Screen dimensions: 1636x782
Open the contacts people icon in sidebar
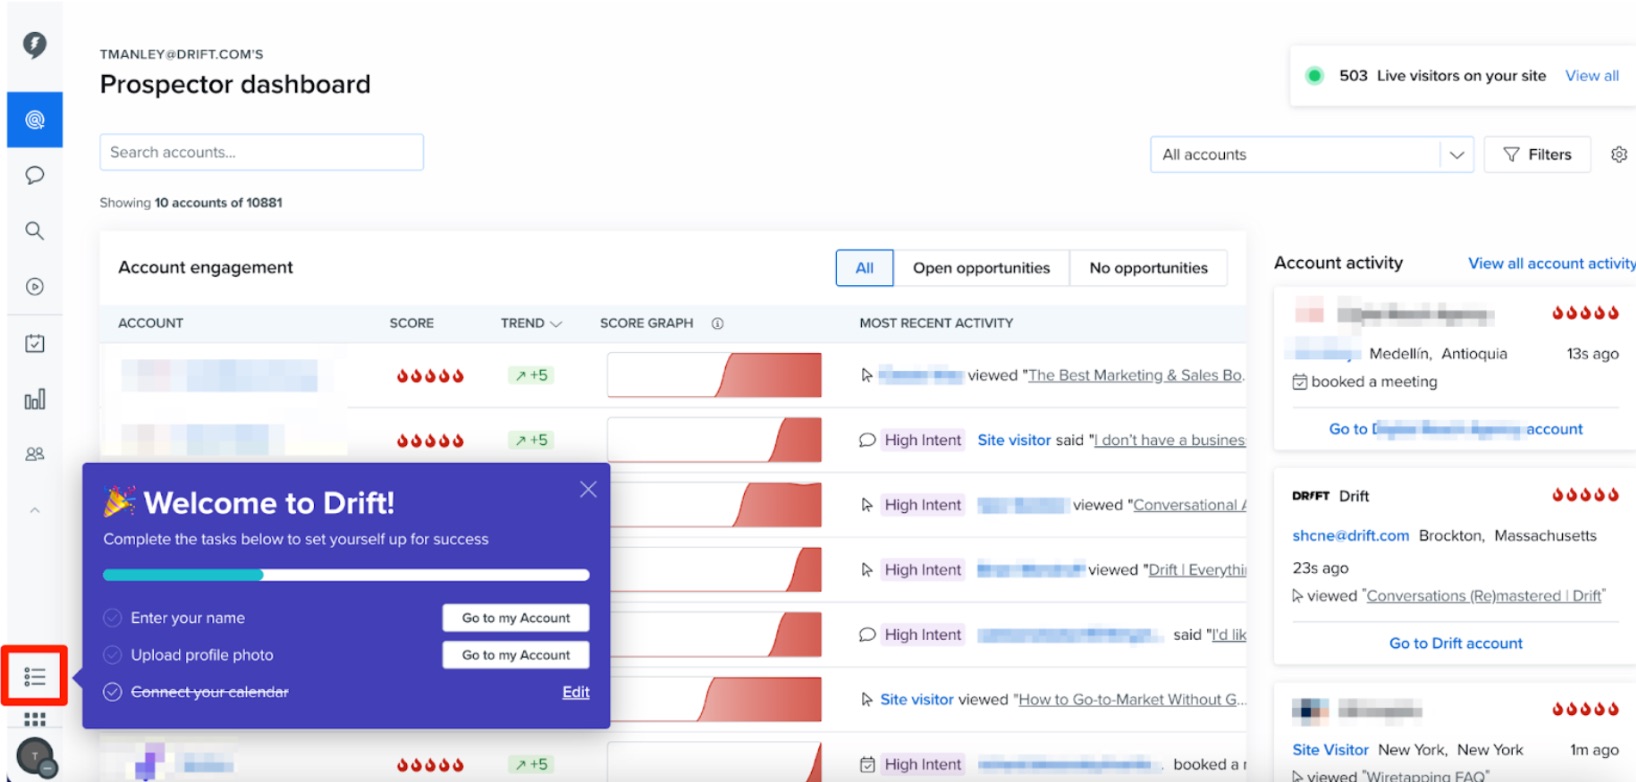pos(35,454)
